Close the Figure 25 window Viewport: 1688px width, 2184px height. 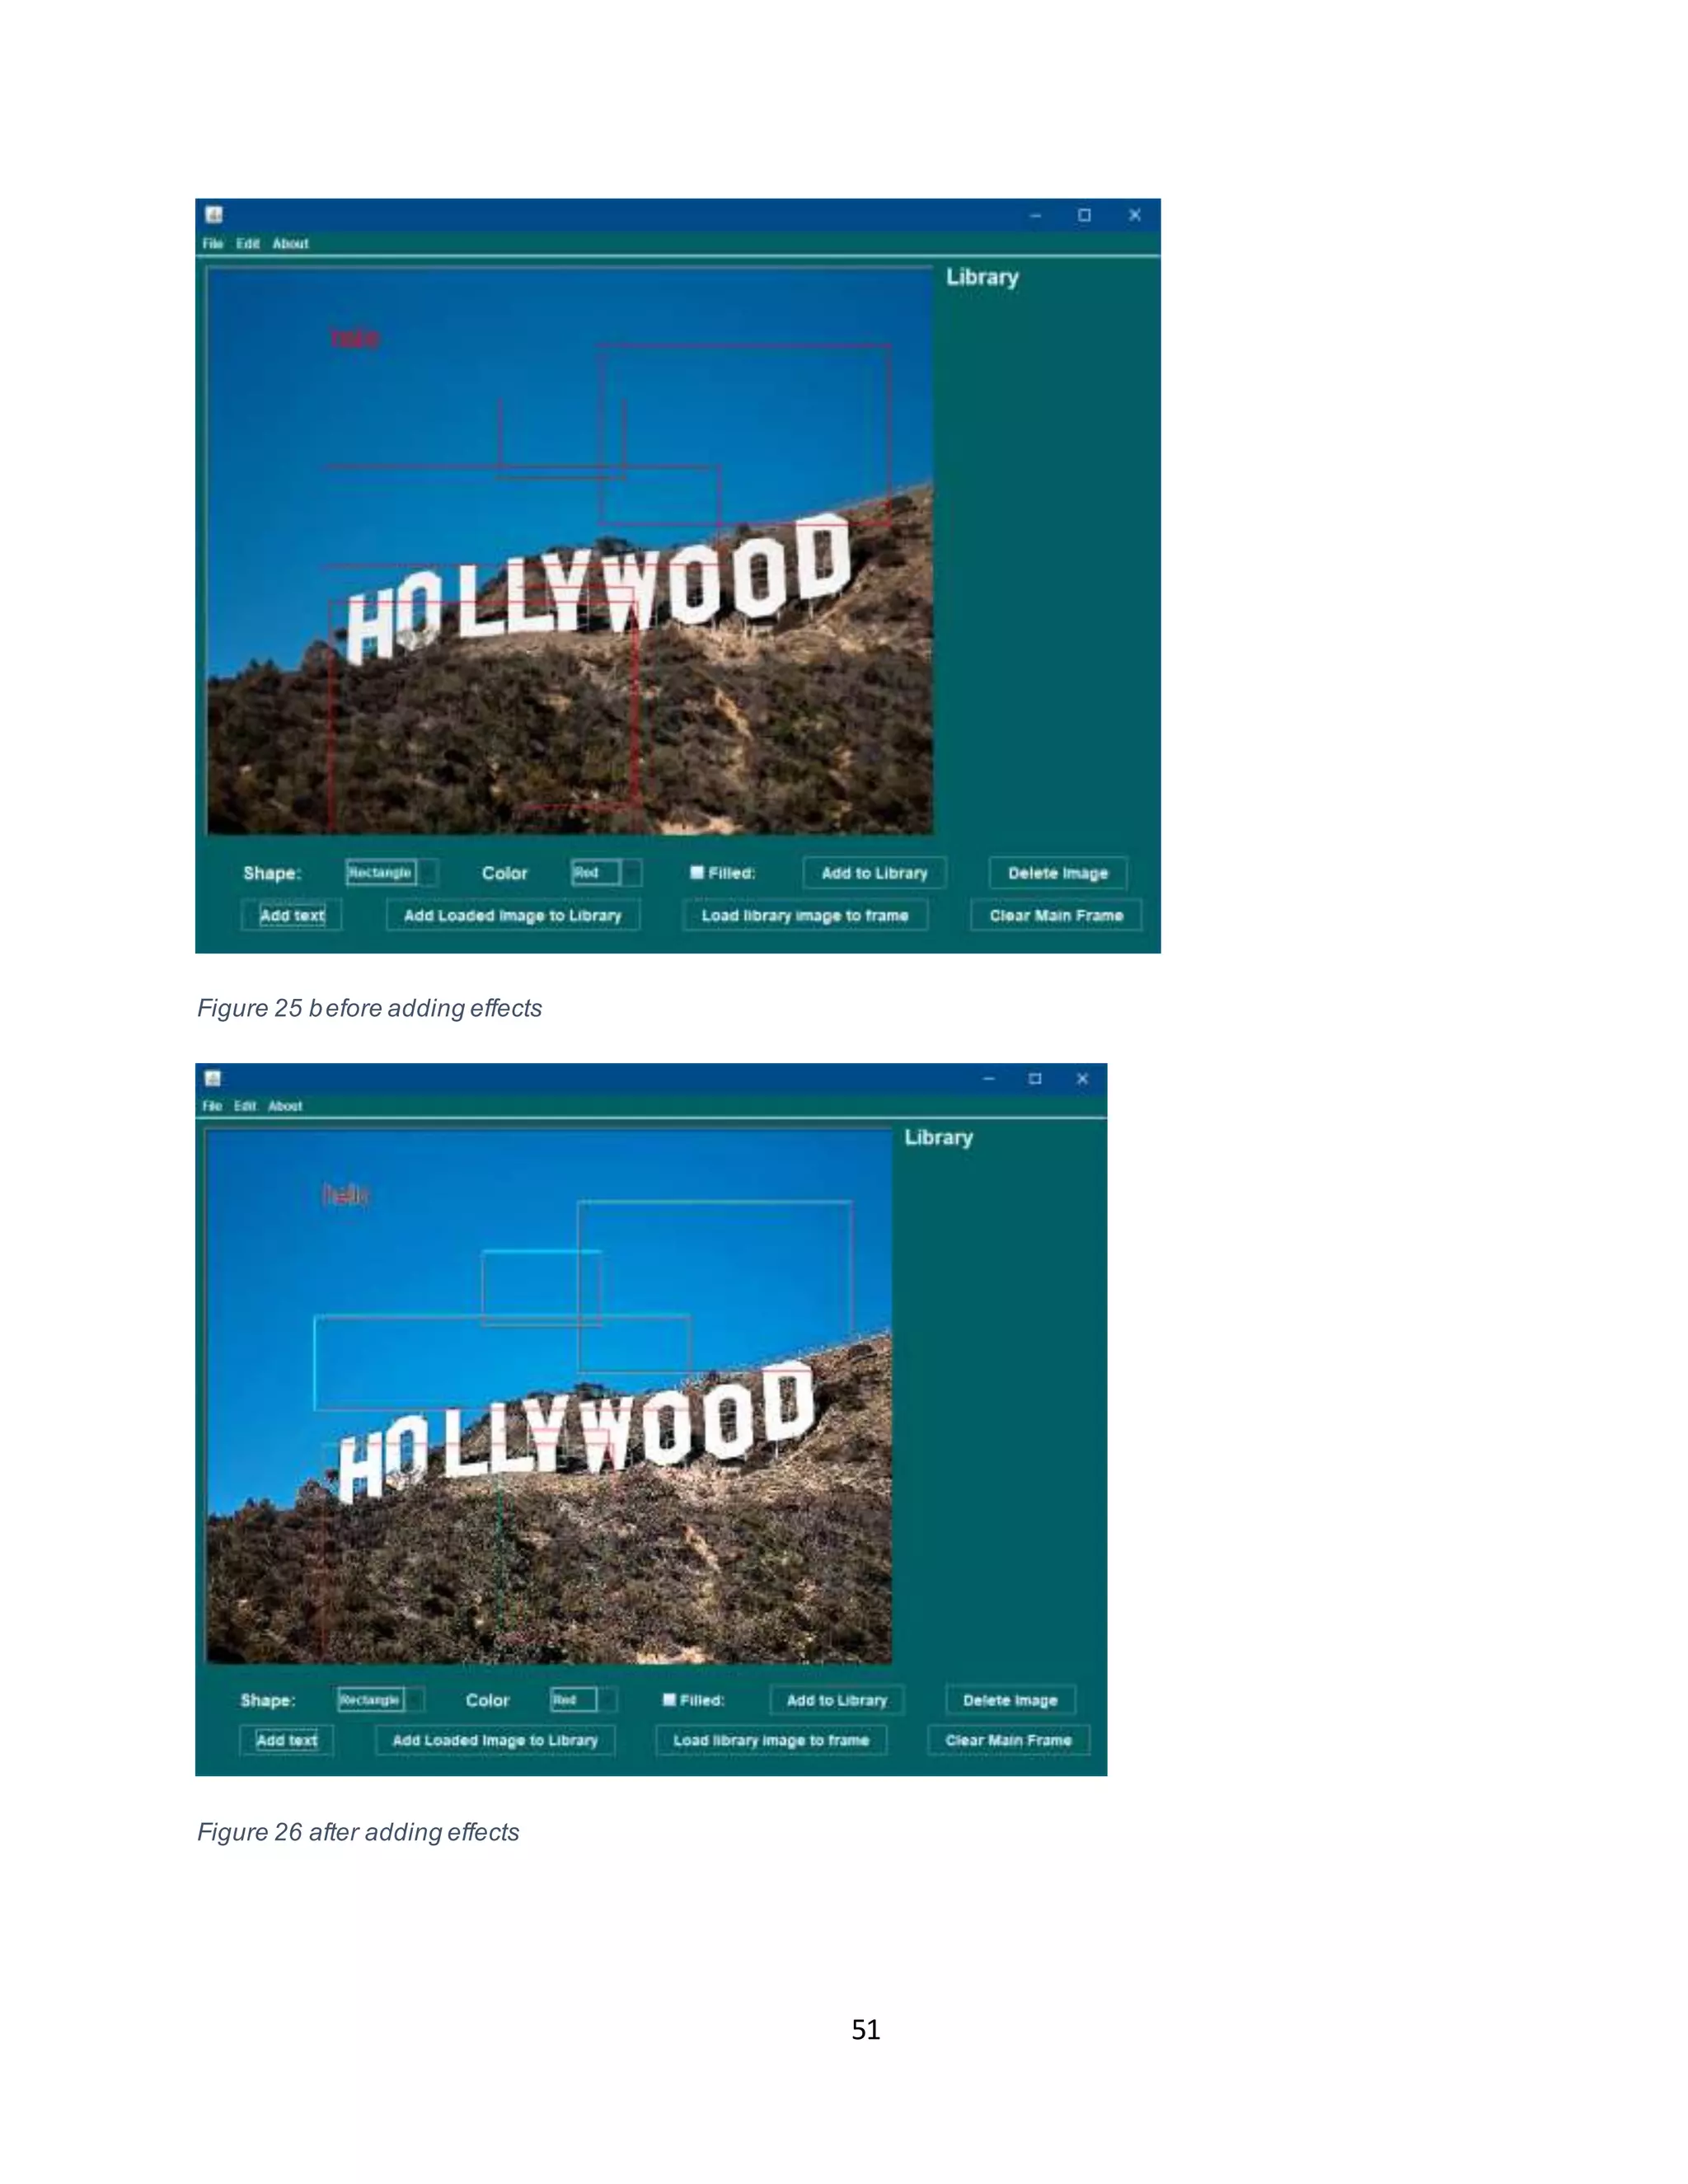pos(1135,215)
